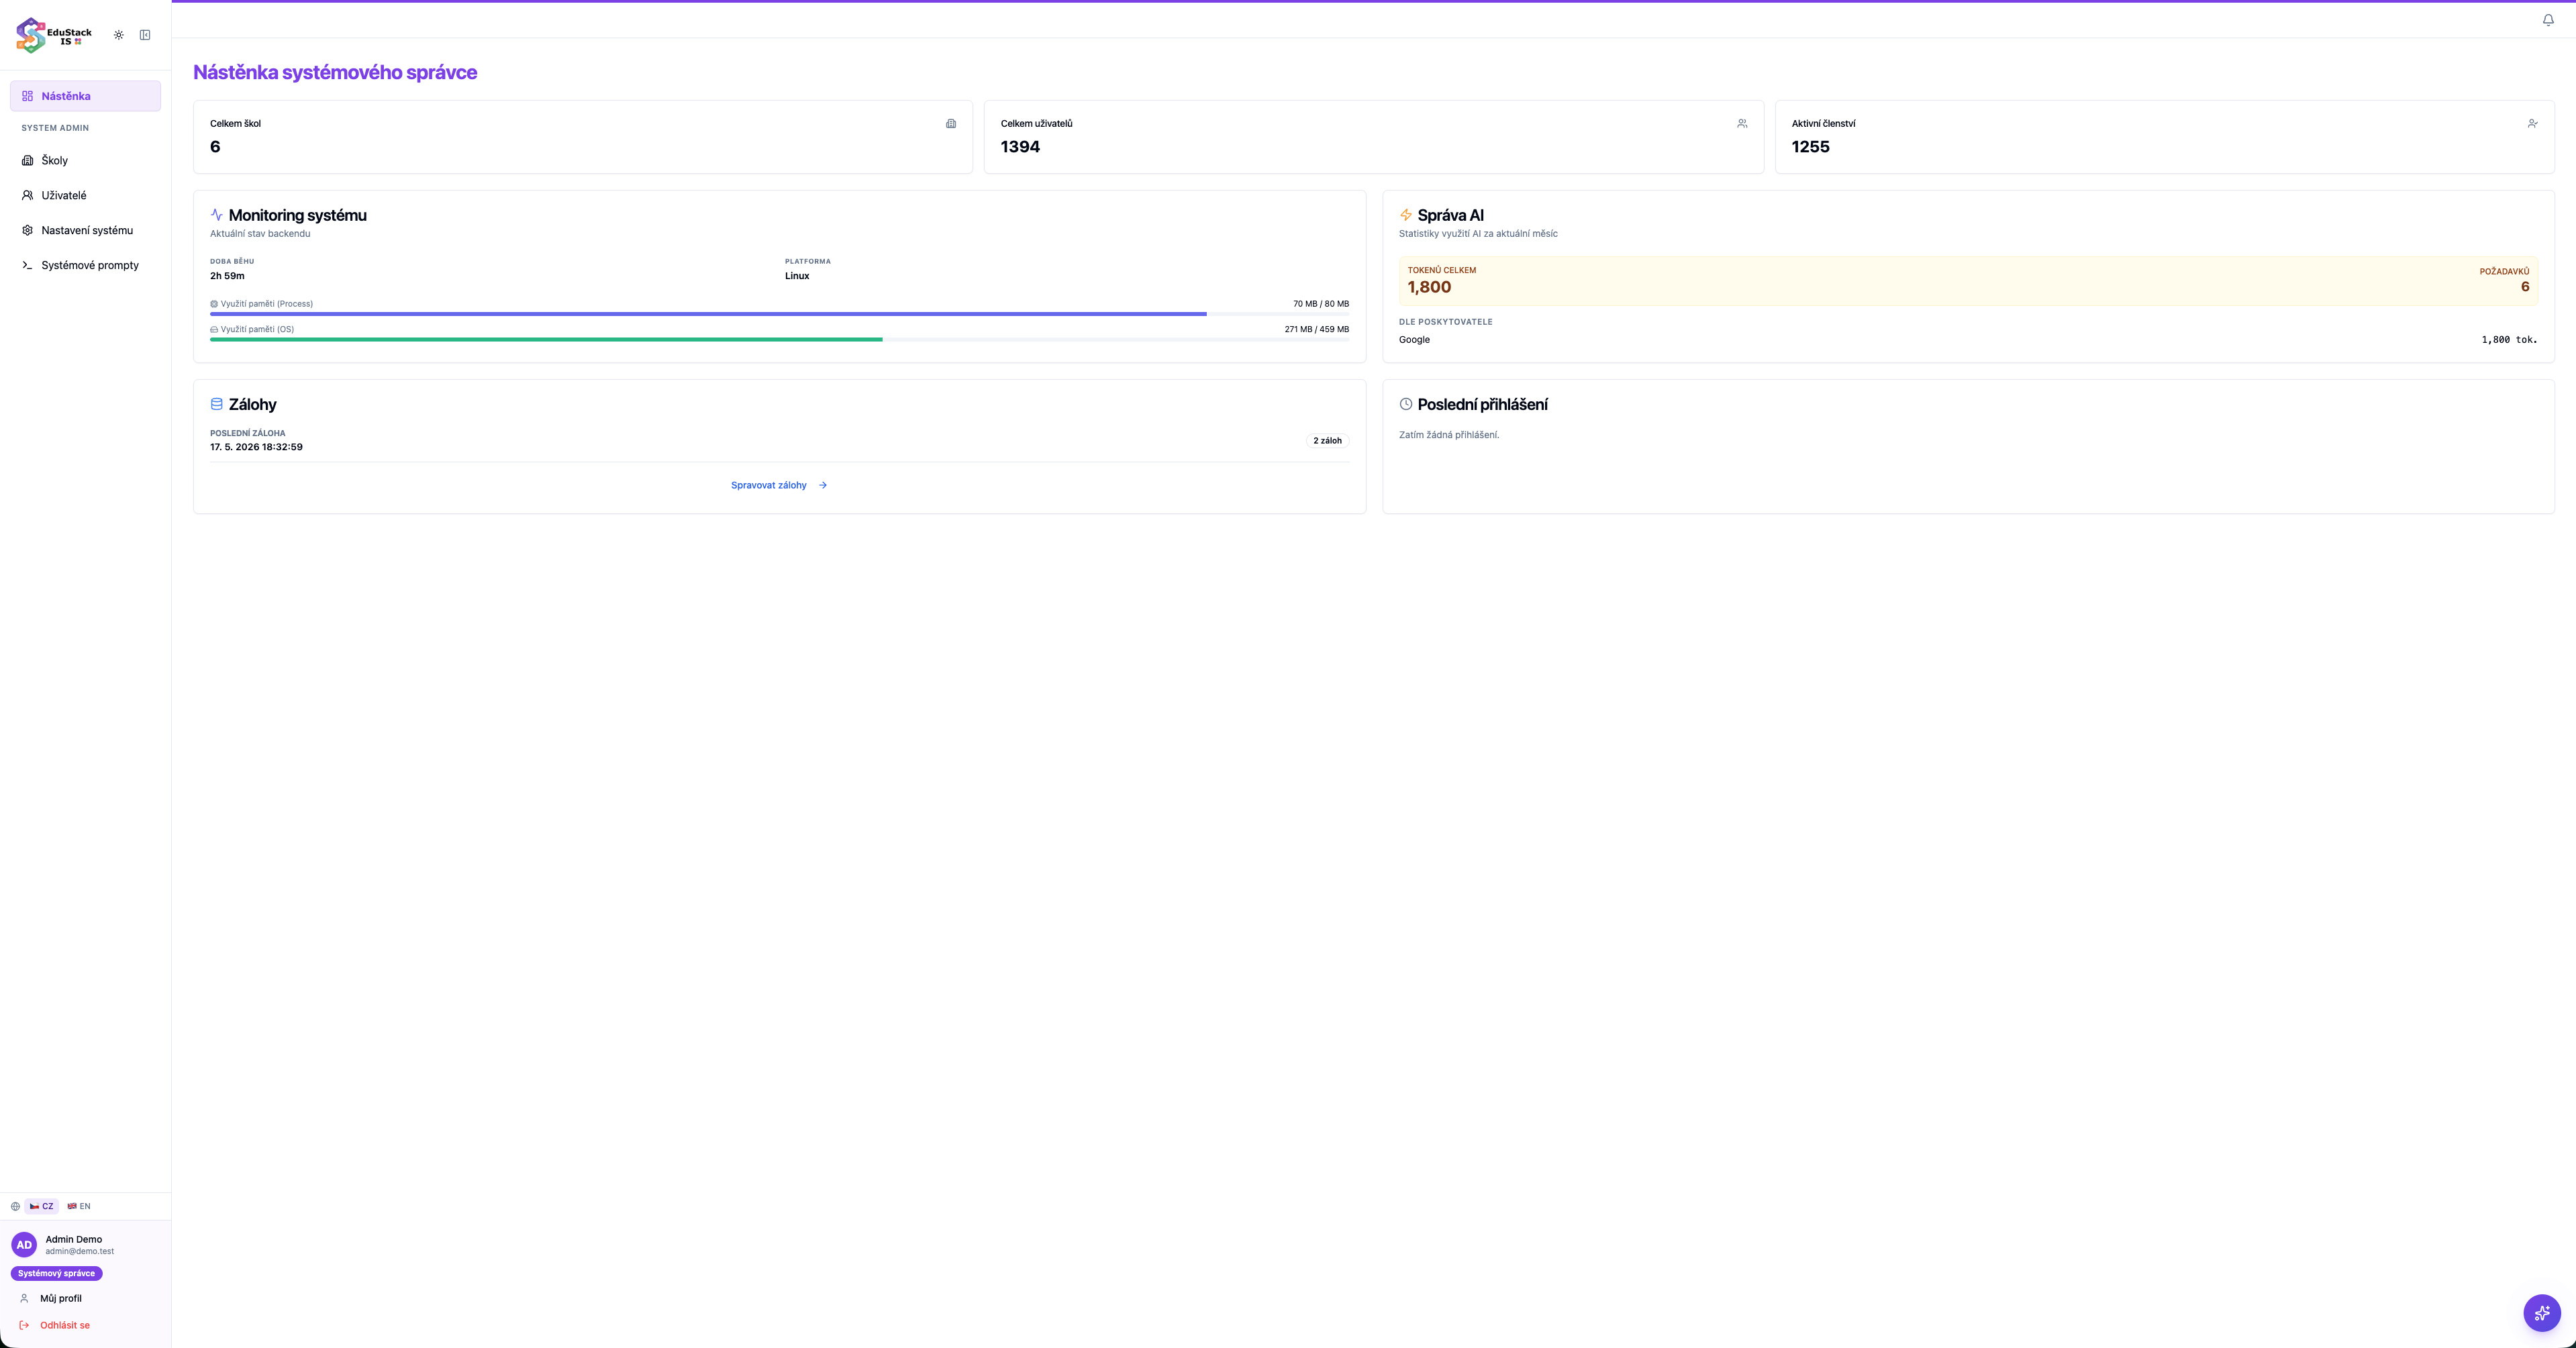
Task: Switch language to CZ
Action: tap(41, 1206)
